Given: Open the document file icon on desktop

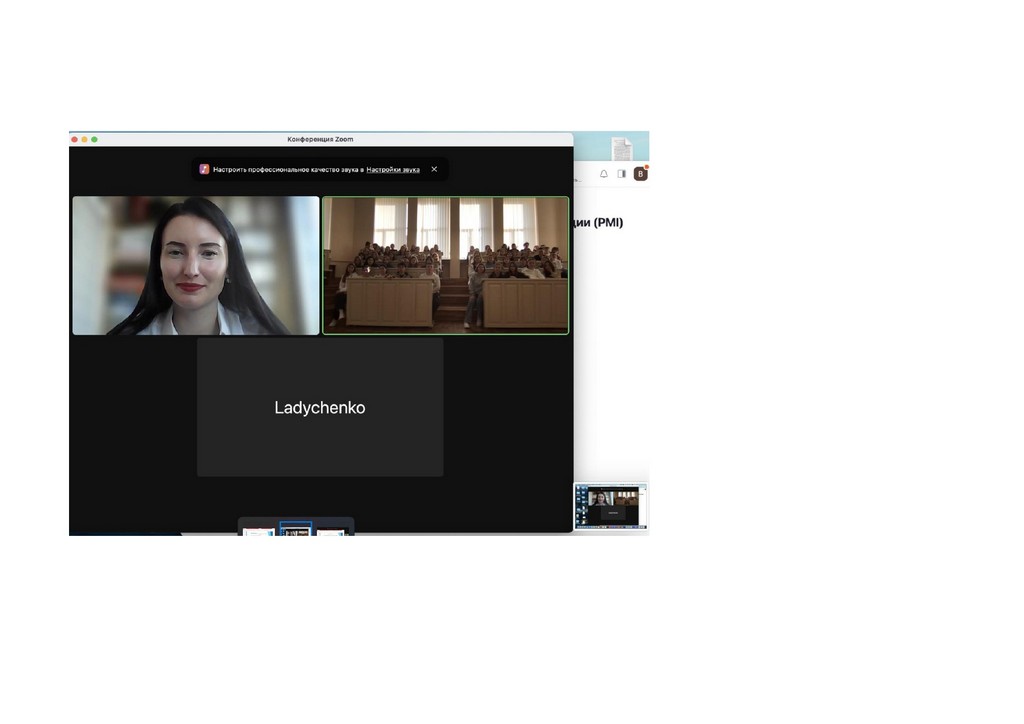Looking at the screenshot, I should (x=622, y=149).
